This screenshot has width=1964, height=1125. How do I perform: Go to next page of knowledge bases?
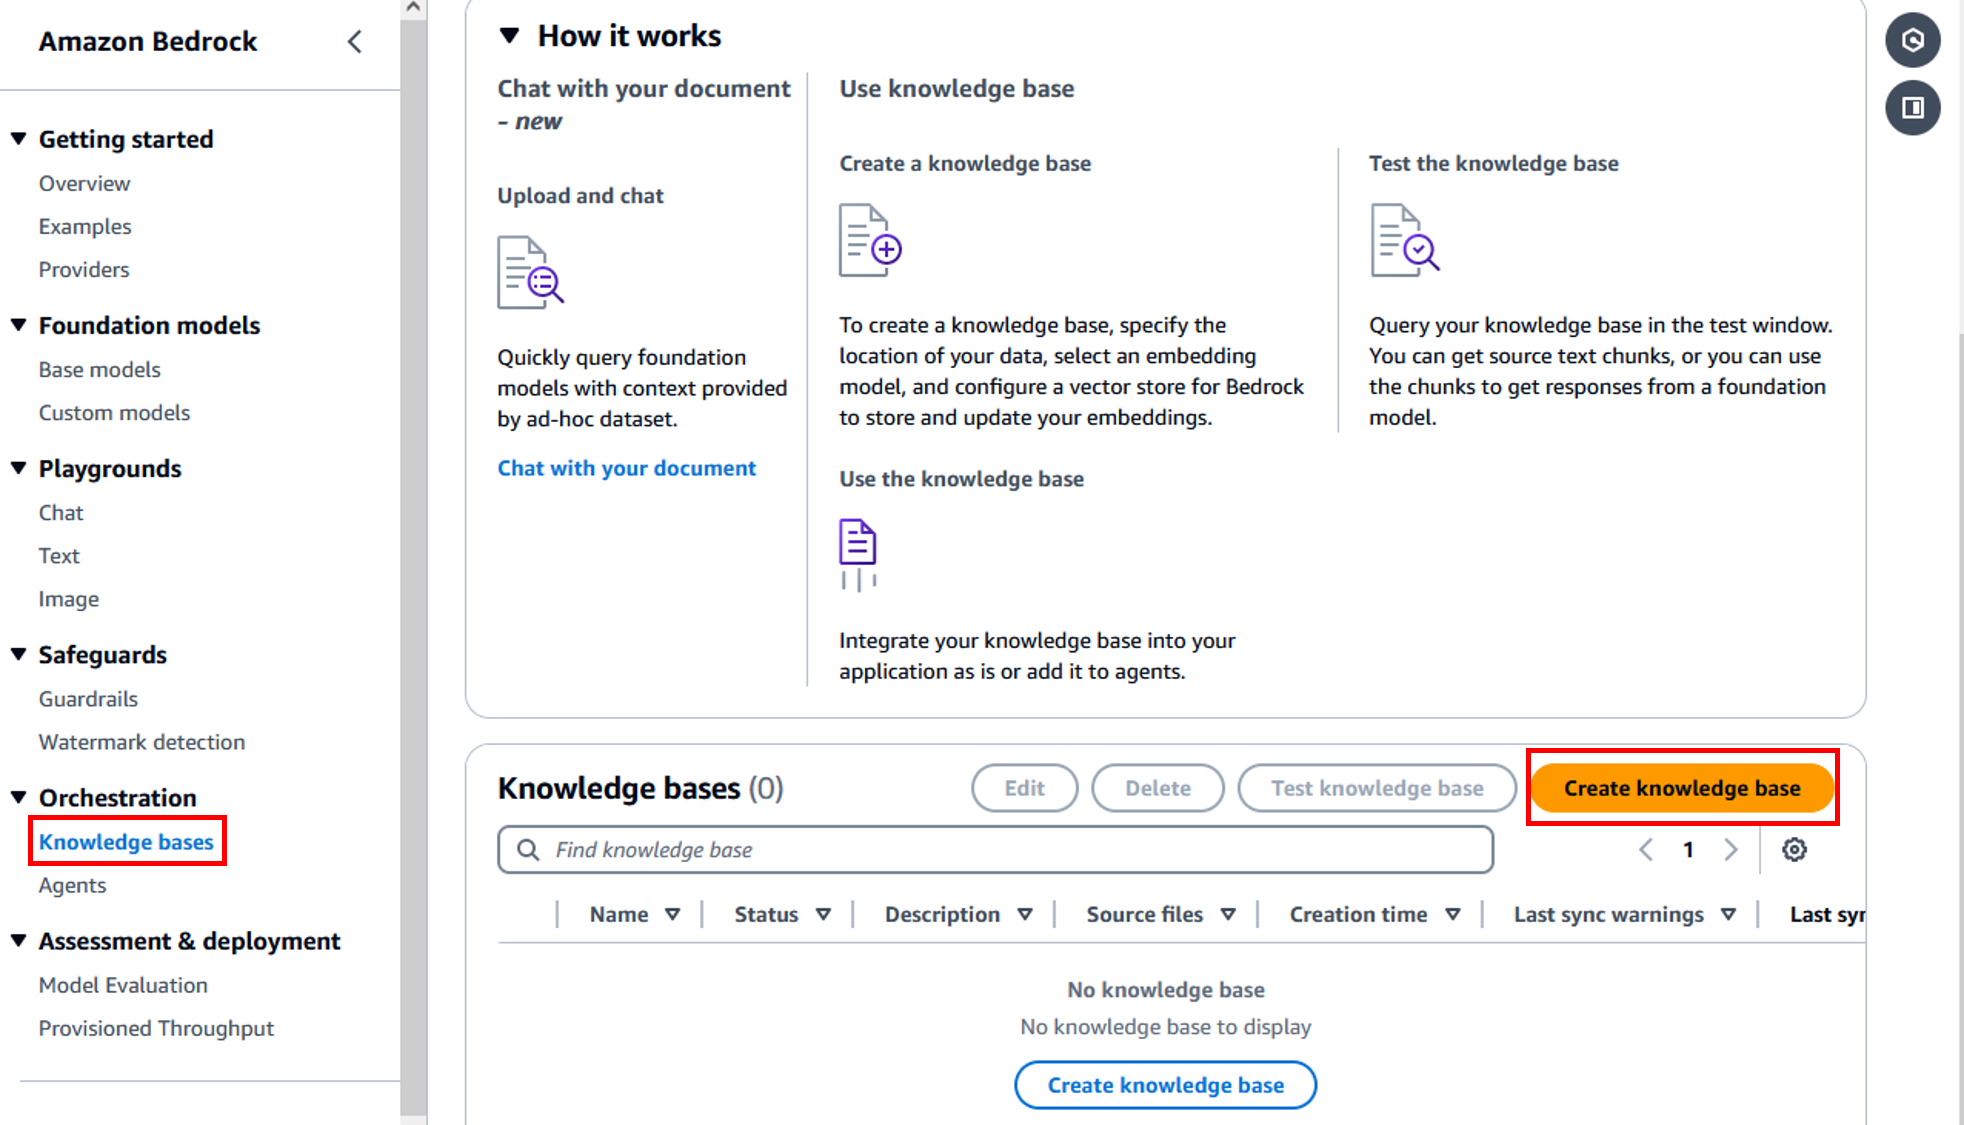coord(1731,850)
